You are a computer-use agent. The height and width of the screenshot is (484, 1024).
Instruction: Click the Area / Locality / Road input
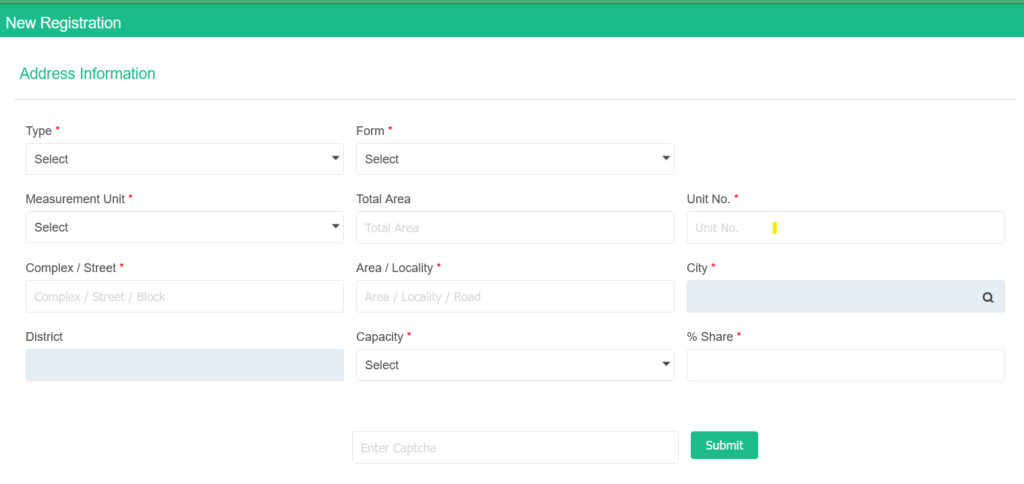click(514, 297)
